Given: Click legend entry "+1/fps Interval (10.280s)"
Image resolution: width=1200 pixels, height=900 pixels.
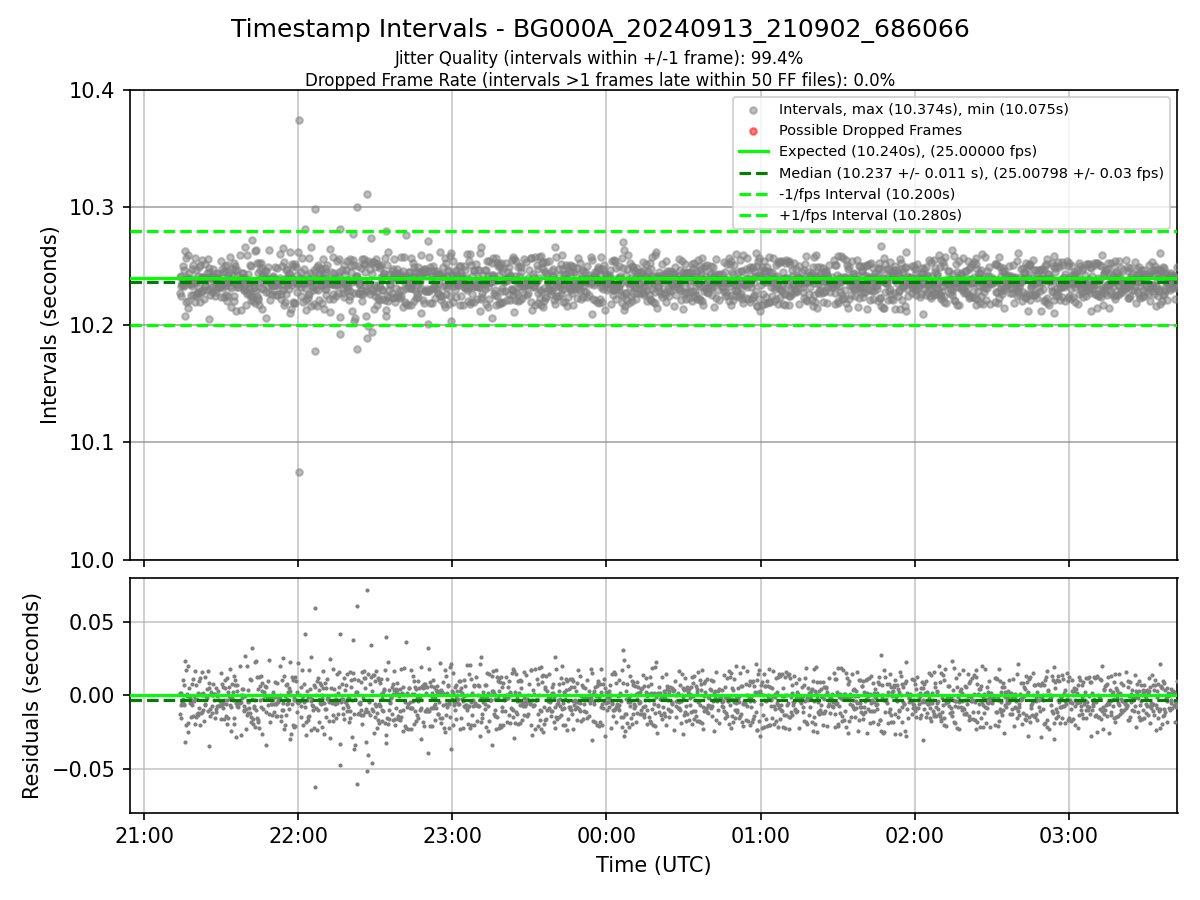Looking at the screenshot, I should pyautogui.click(x=870, y=215).
